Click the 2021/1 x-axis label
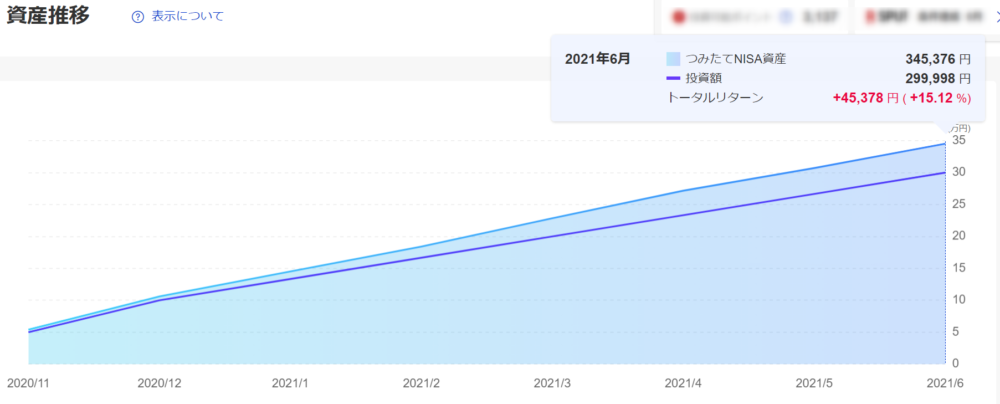 (x=290, y=383)
